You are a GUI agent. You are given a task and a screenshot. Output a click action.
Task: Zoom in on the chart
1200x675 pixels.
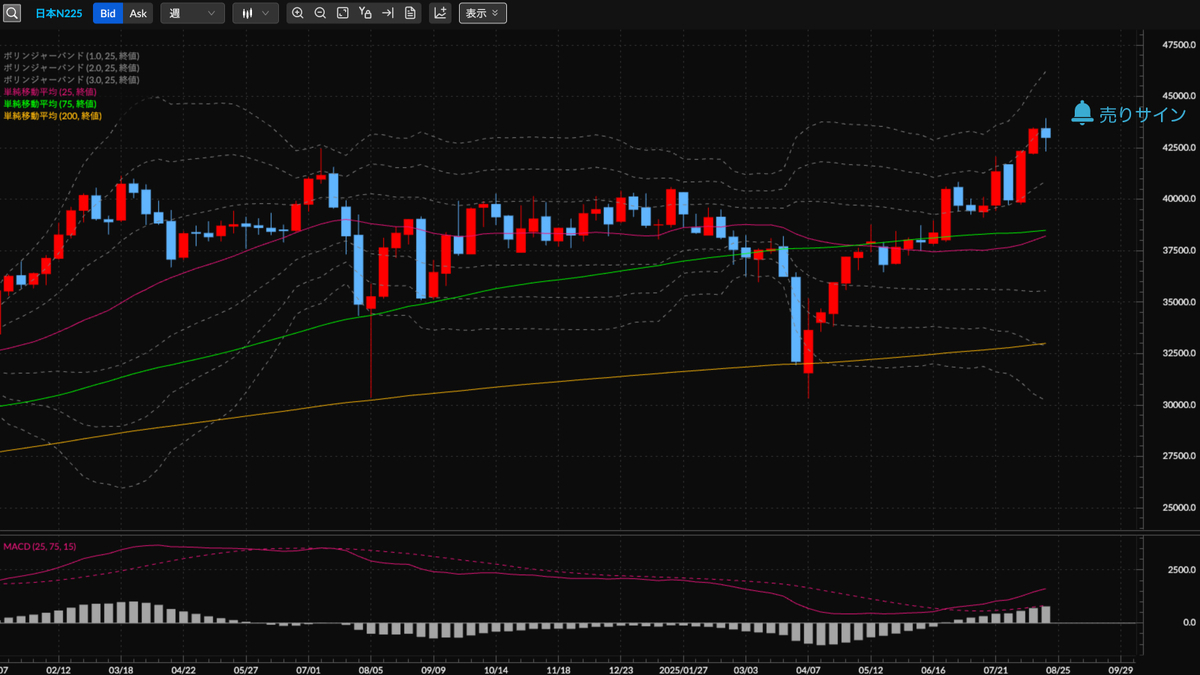coord(297,13)
